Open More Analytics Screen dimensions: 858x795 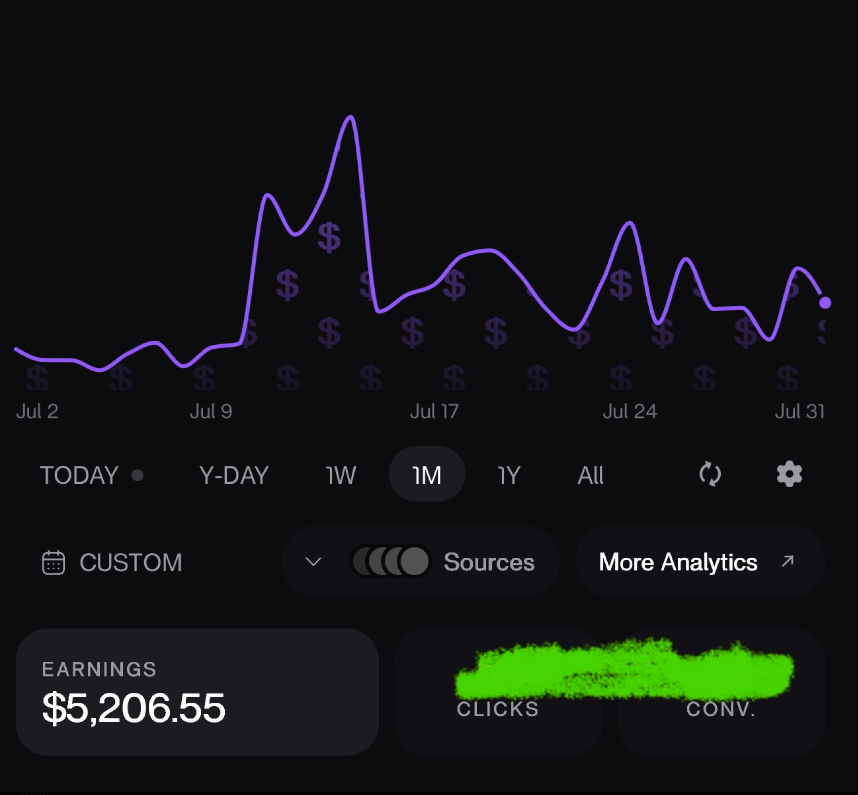(x=700, y=561)
